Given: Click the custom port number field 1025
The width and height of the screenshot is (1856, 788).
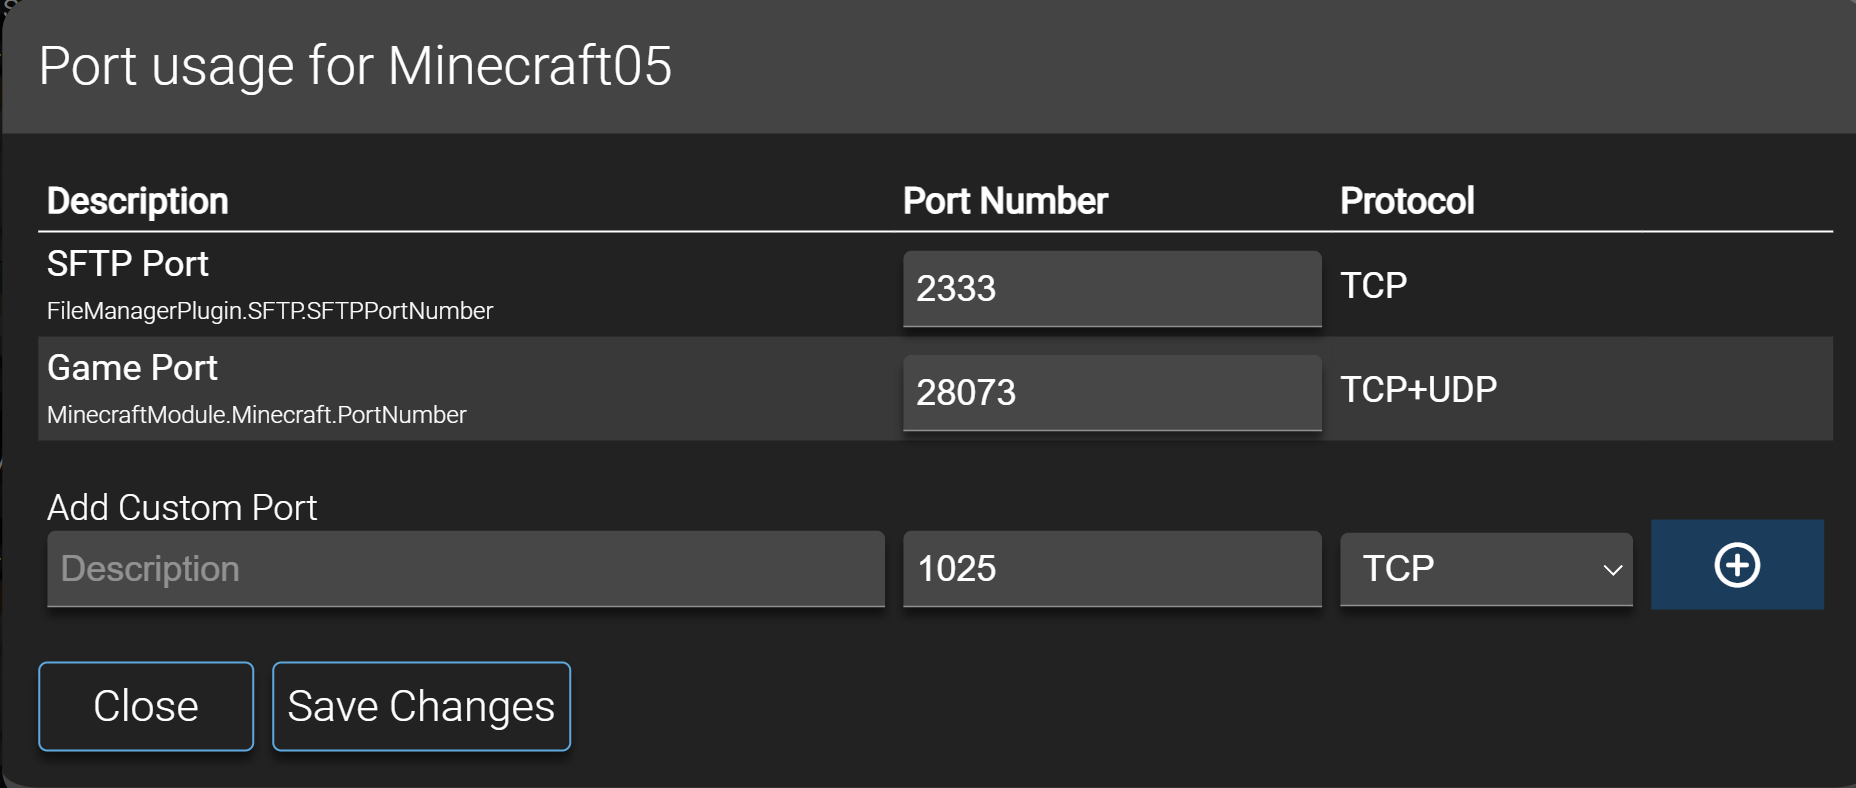Looking at the screenshot, I should [x=1112, y=569].
